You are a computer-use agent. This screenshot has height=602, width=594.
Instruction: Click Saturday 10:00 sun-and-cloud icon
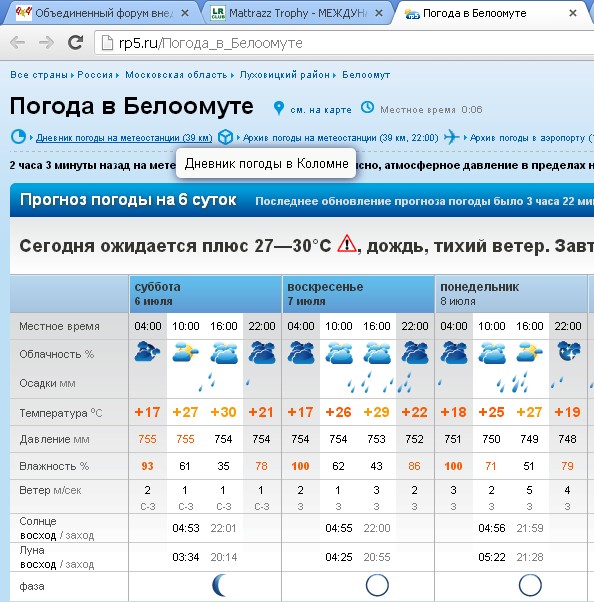(x=185, y=352)
